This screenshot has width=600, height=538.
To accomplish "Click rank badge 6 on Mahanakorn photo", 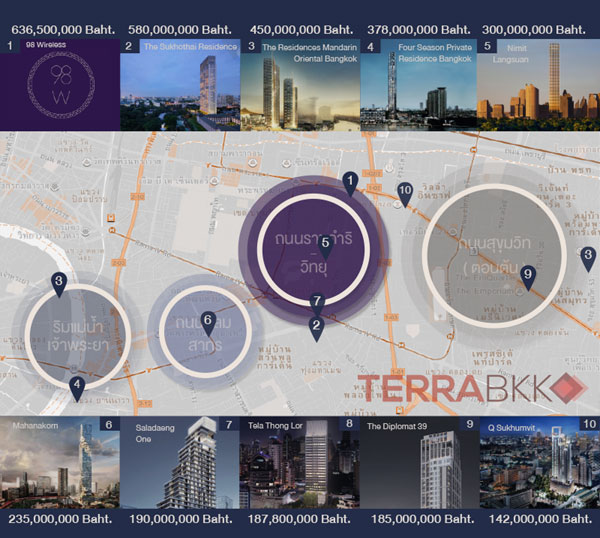I will pyautogui.click(x=109, y=424).
